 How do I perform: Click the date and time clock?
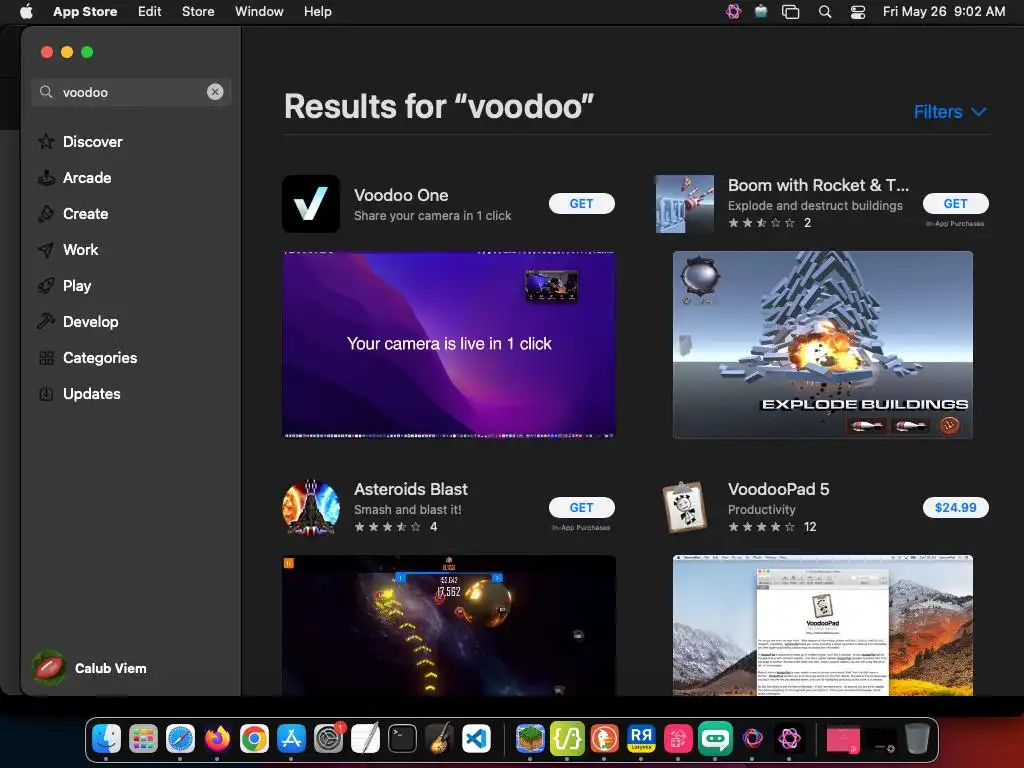944,11
